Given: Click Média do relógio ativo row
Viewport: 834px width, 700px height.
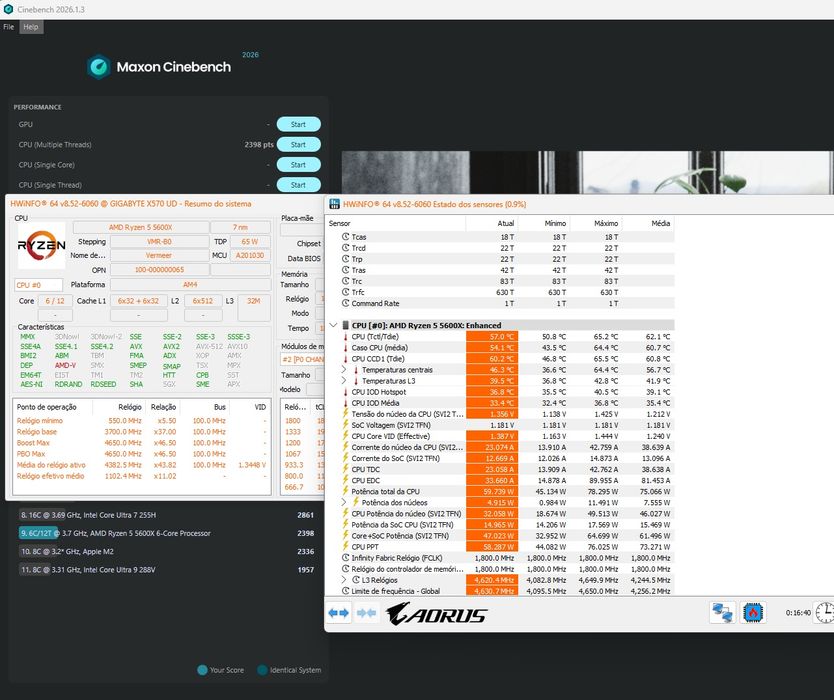Looking at the screenshot, I should tap(141, 465).
